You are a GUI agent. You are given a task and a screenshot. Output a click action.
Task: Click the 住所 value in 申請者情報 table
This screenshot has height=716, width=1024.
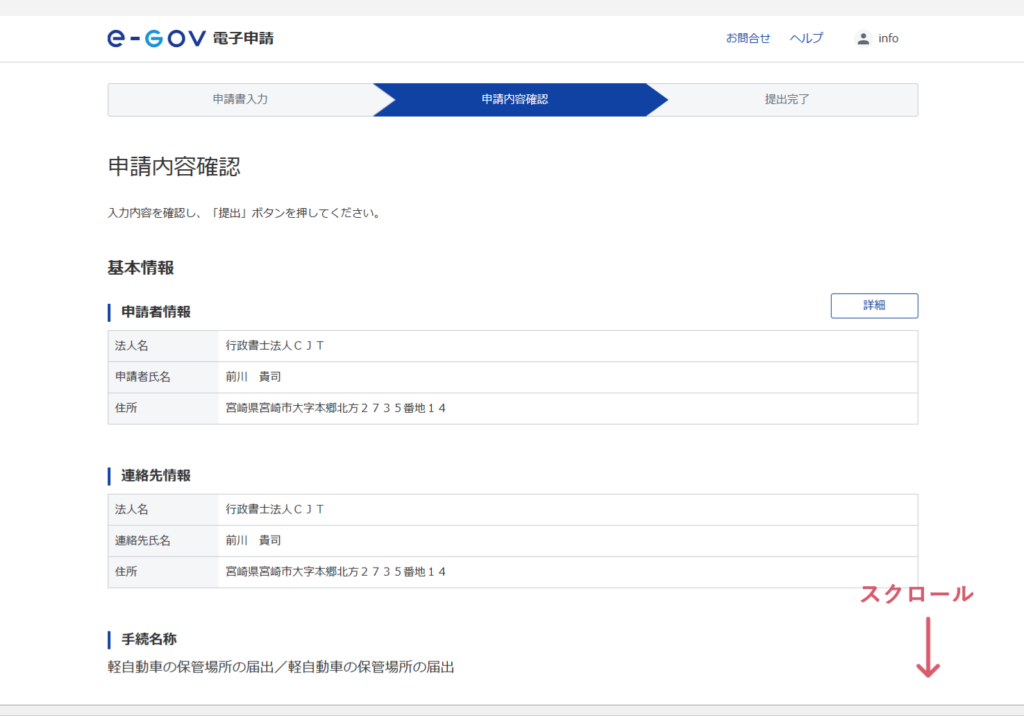coord(336,408)
